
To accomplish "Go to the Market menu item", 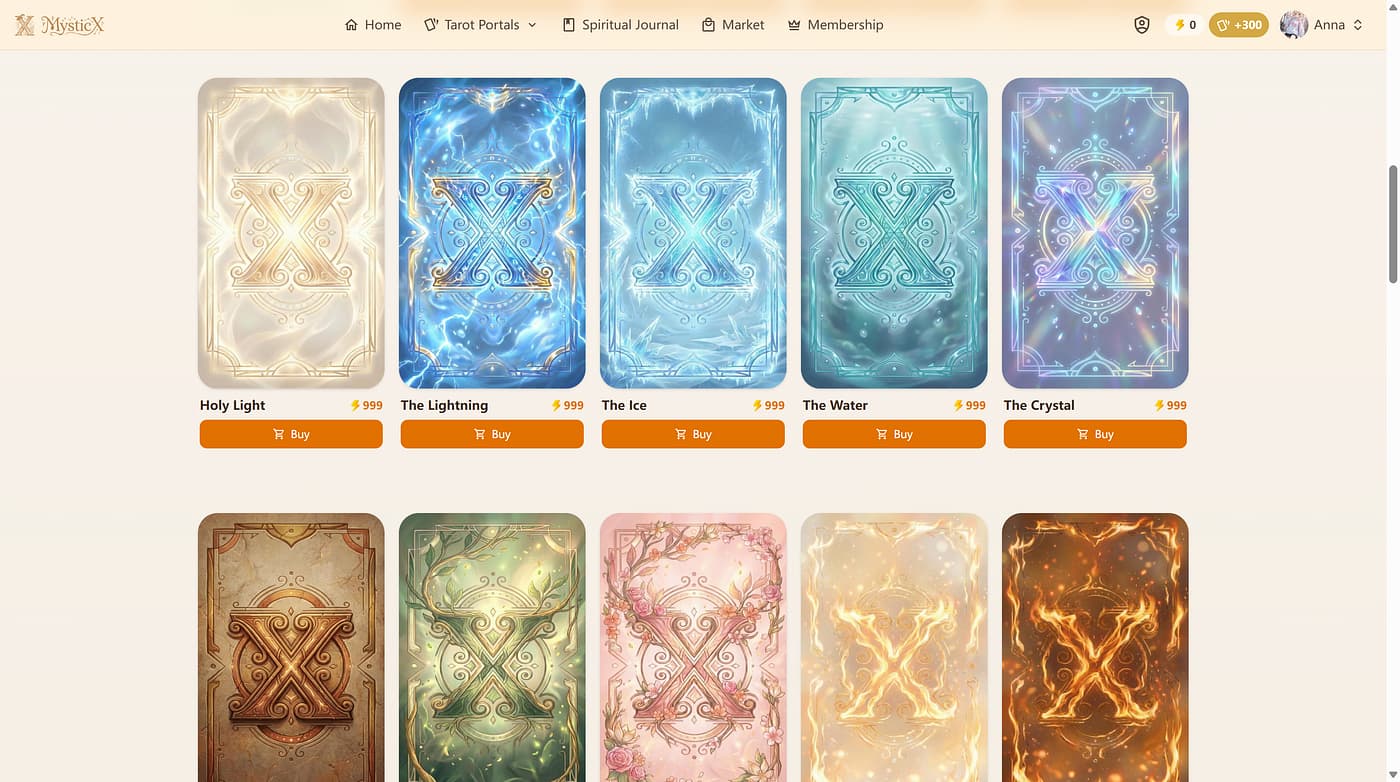I will click(733, 25).
